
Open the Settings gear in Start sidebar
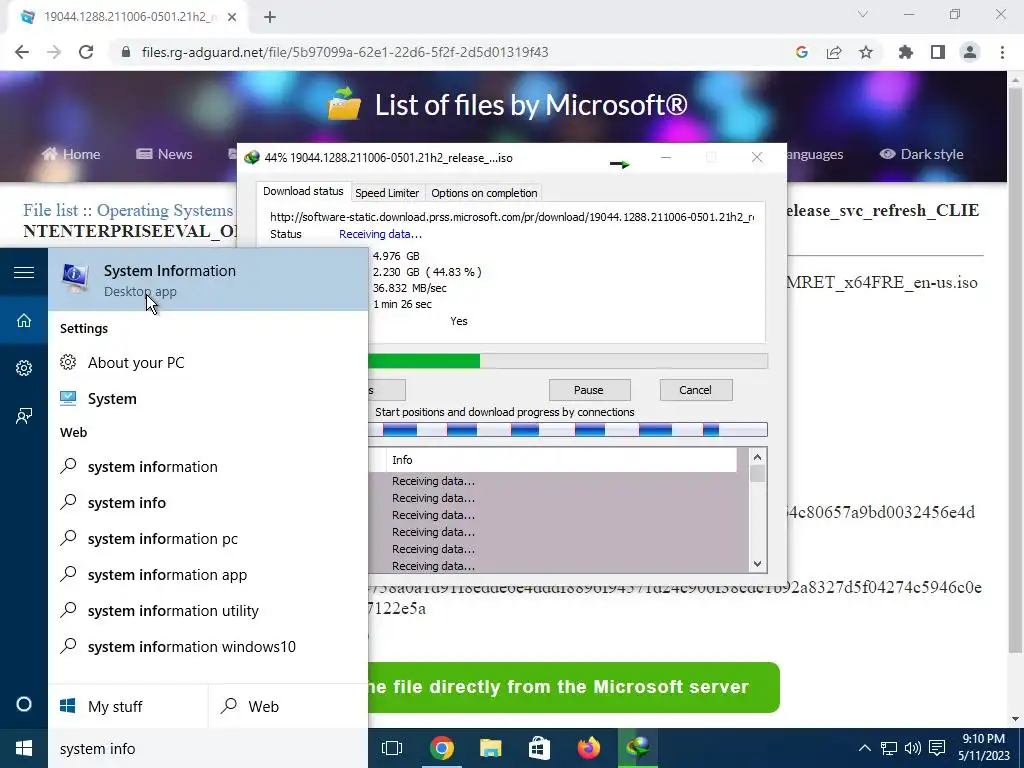pos(24,368)
